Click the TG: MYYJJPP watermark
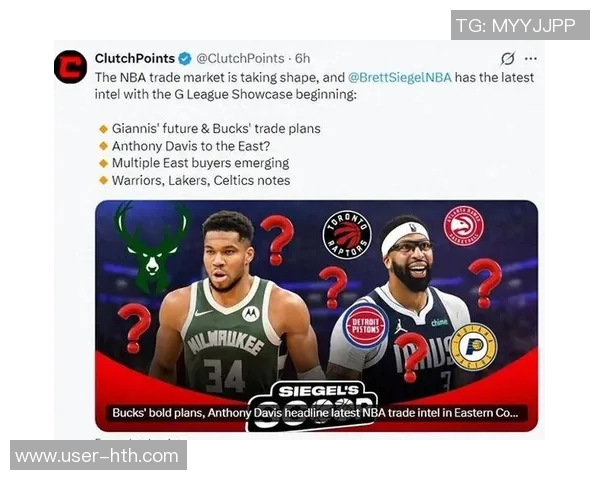The image size is (600, 480). tap(520, 25)
